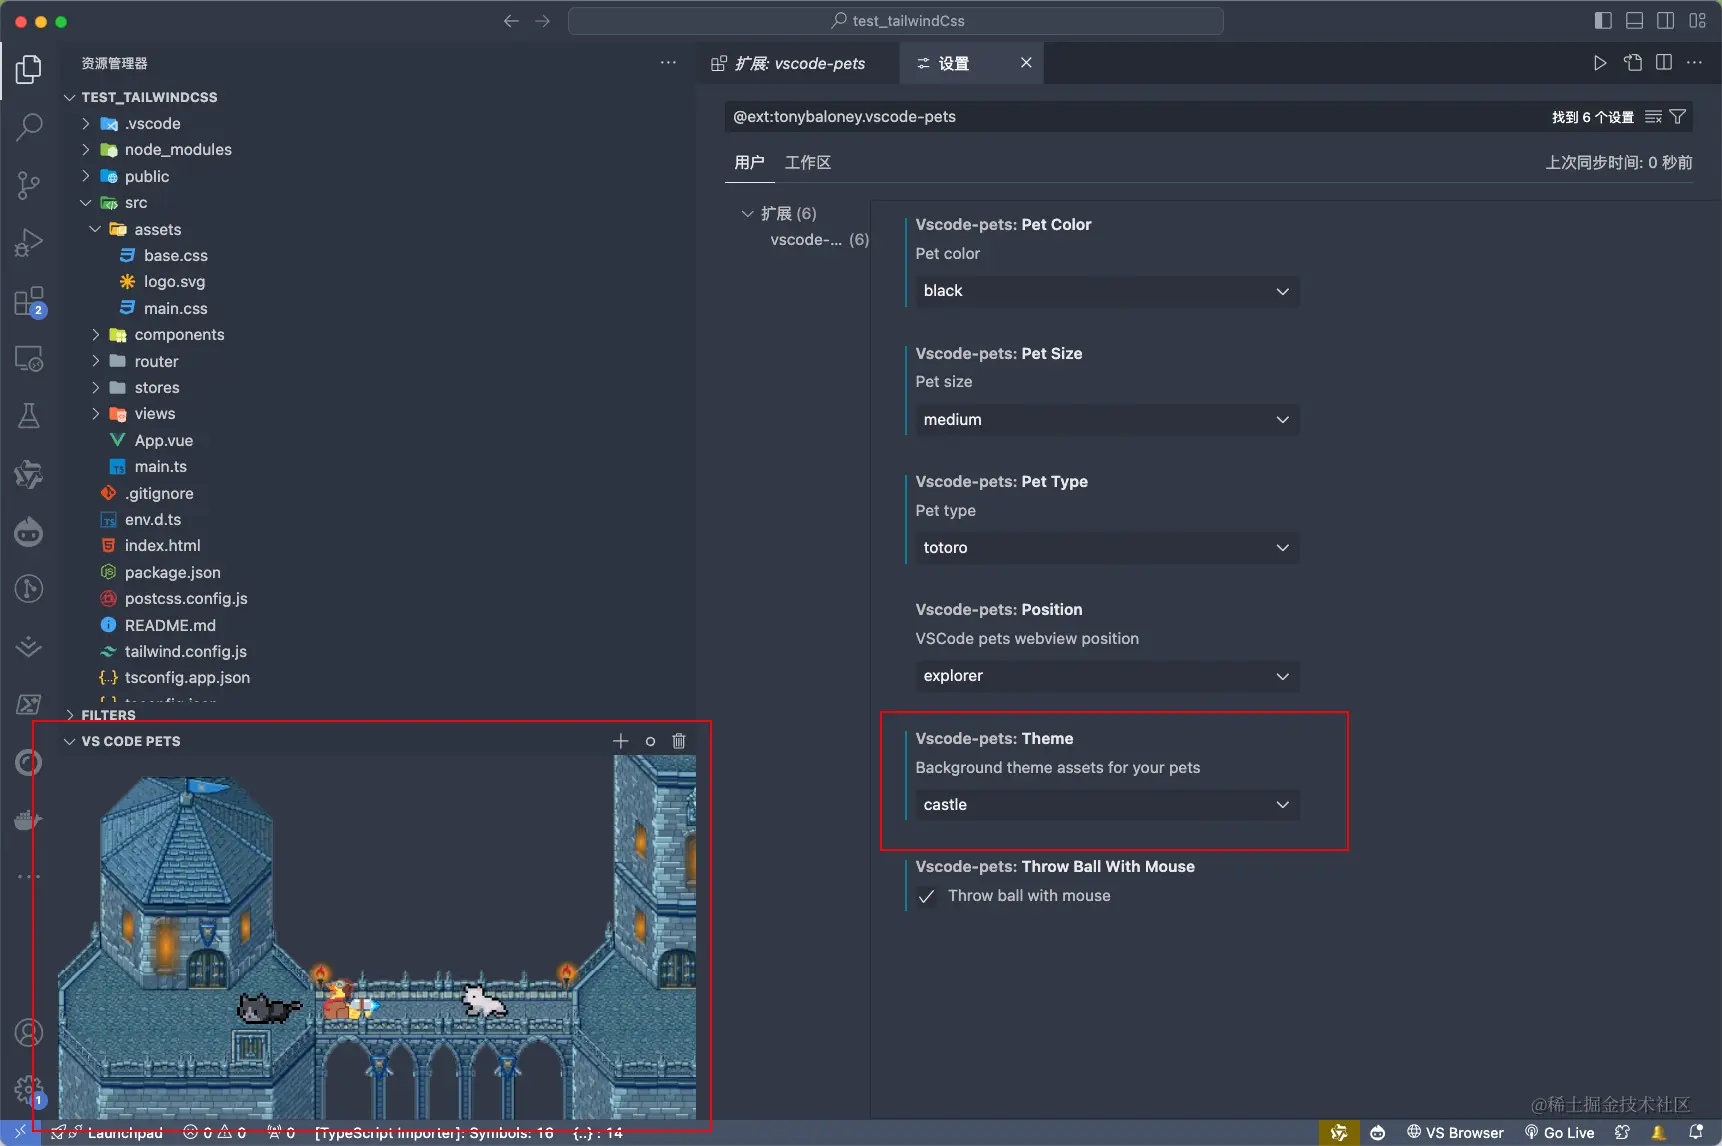Click the run button in editor toolbar
Image resolution: width=1722 pixels, height=1146 pixels.
coord(1600,63)
